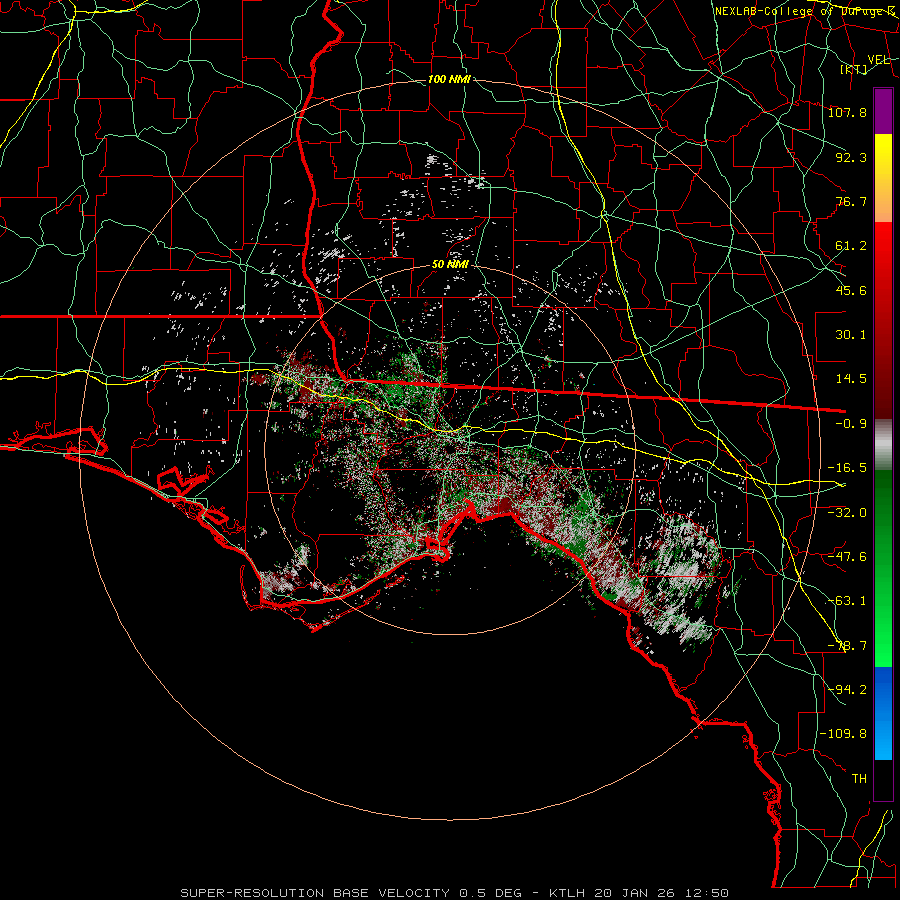Click the -0.9 legend value
Screen dimensions: 900x900
851,424
